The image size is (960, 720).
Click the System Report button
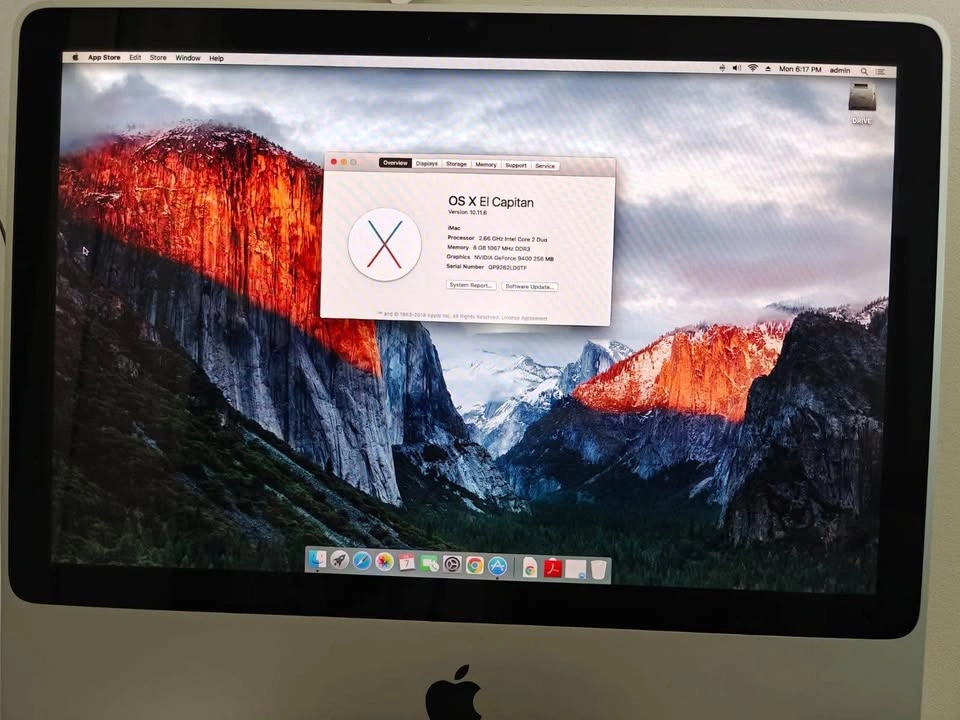coord(471,285)
